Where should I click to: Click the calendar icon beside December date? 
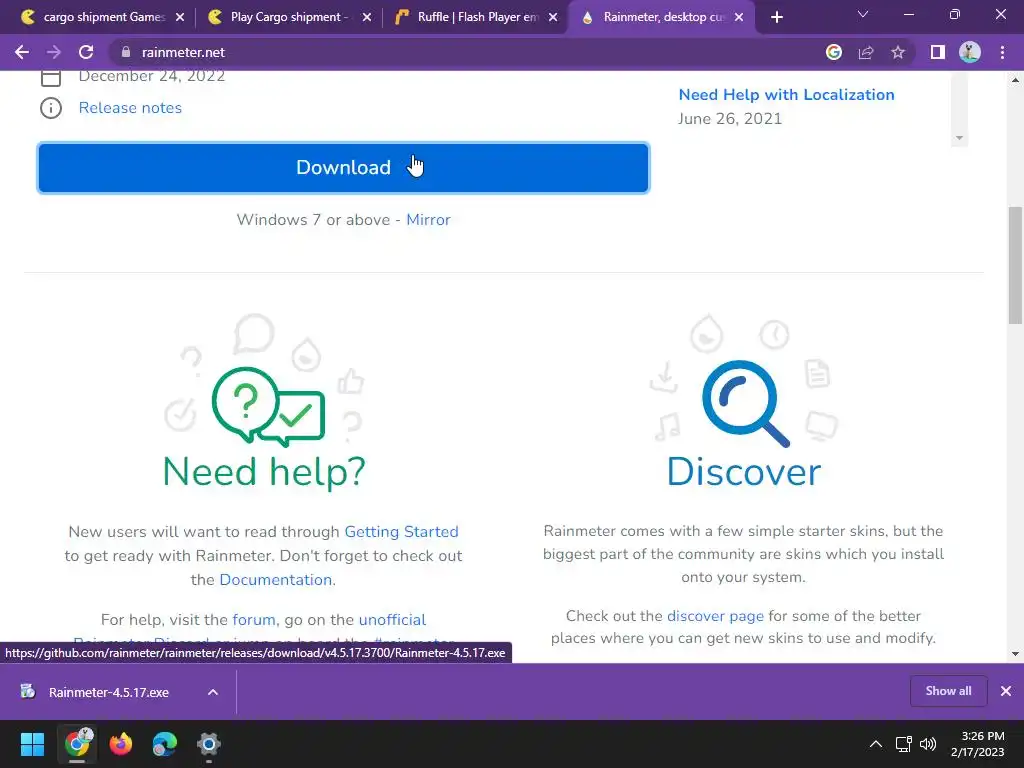point(51,78)
